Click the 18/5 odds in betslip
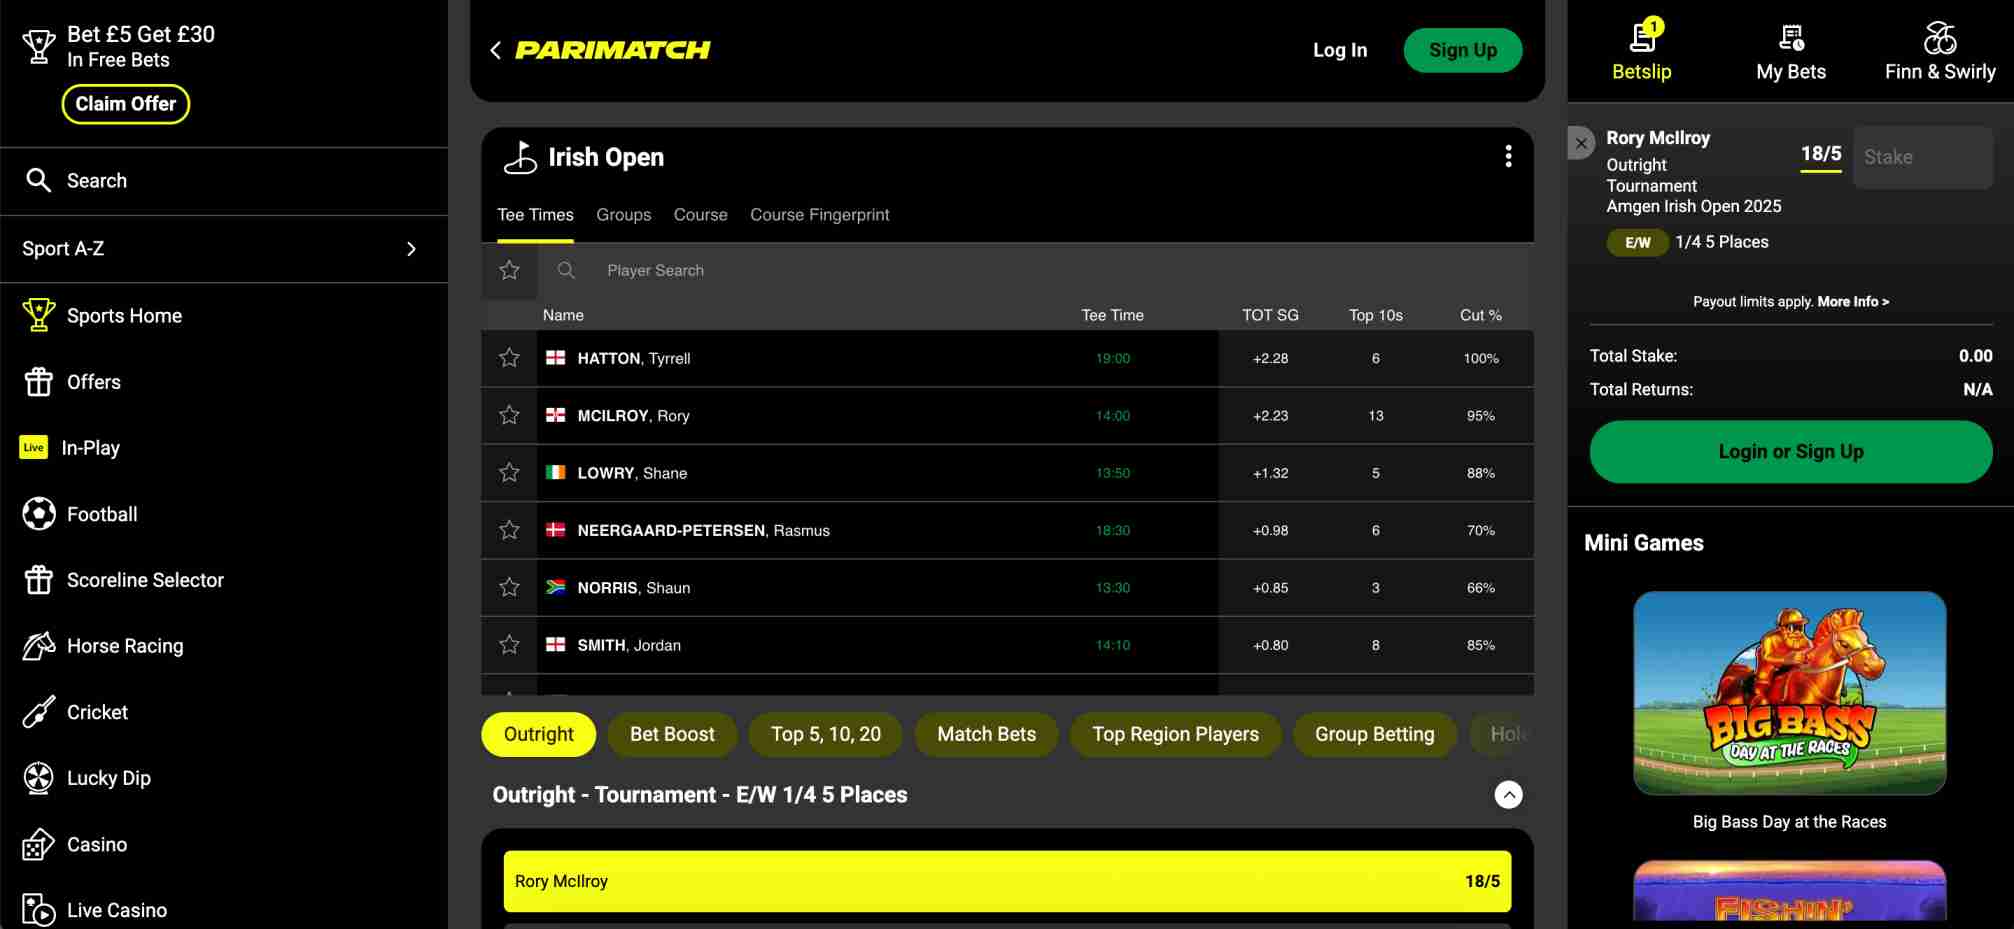The height and width of the screenshot is (929, 2014). [1820, 153]
